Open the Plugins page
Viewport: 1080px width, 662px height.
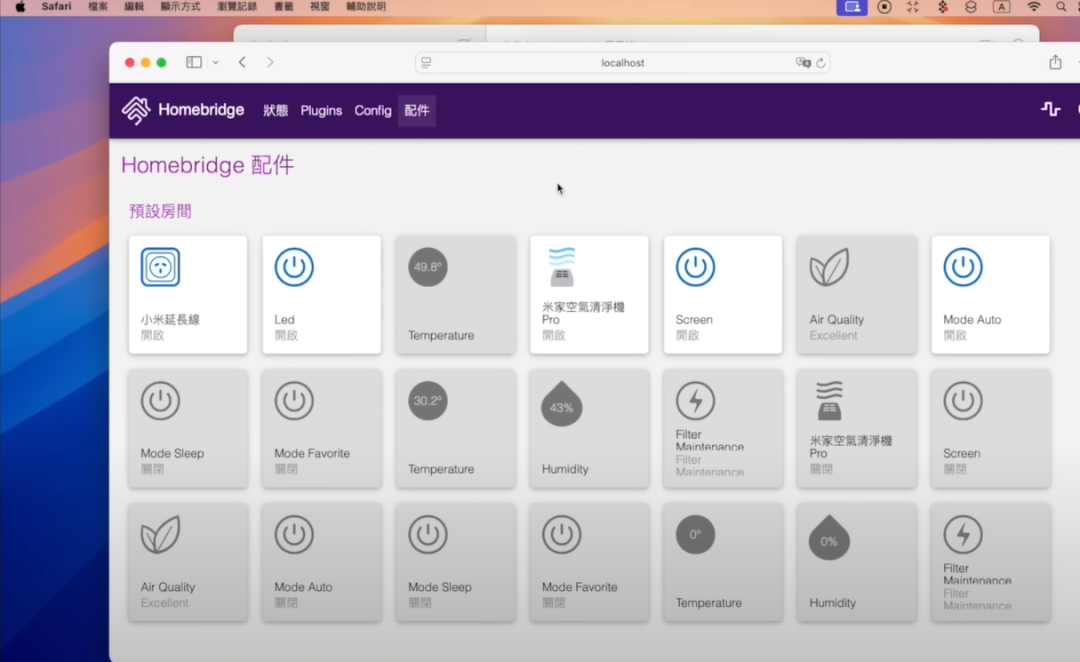click(321, 110)
